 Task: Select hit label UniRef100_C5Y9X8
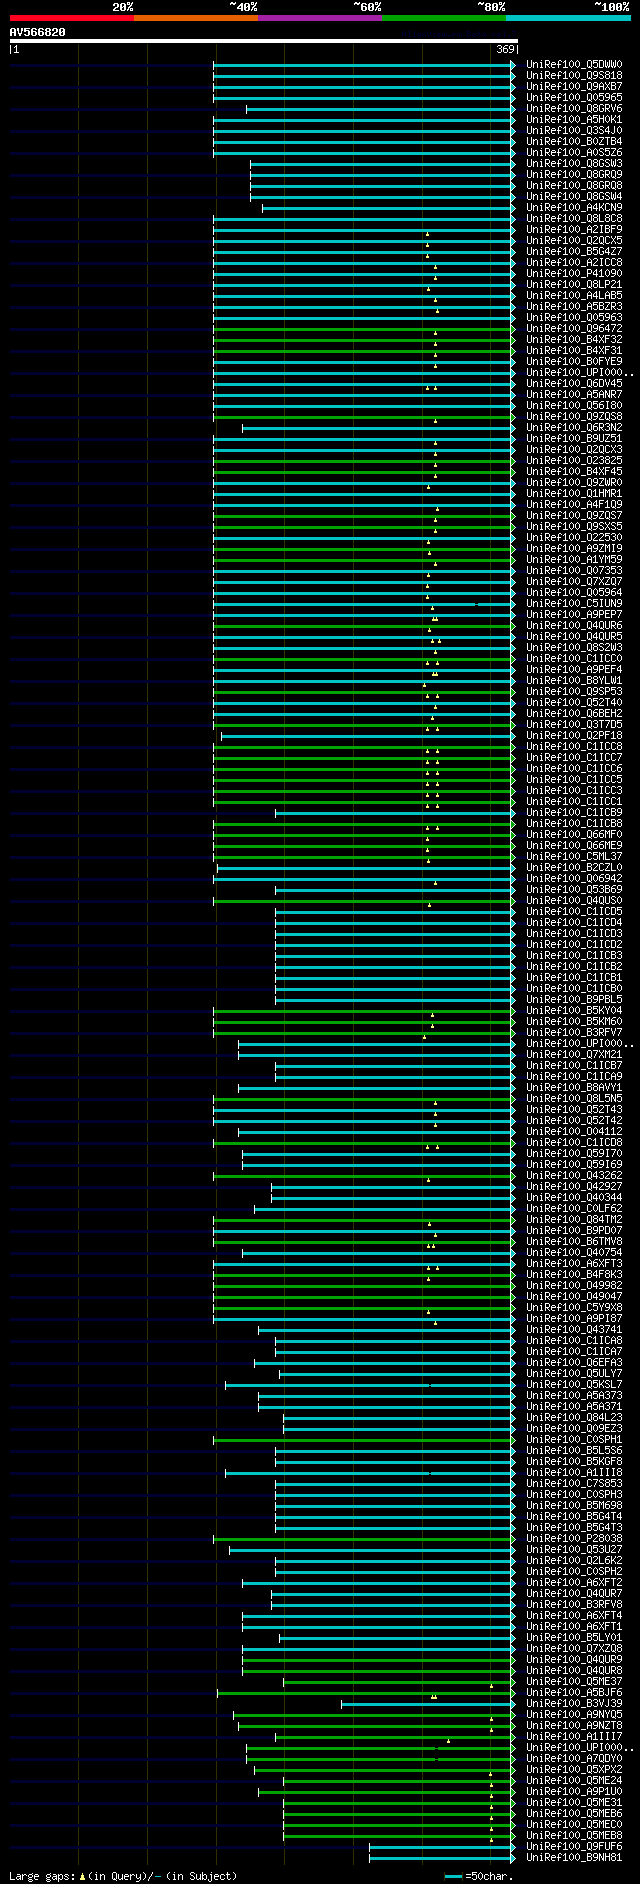point(574,1307)
